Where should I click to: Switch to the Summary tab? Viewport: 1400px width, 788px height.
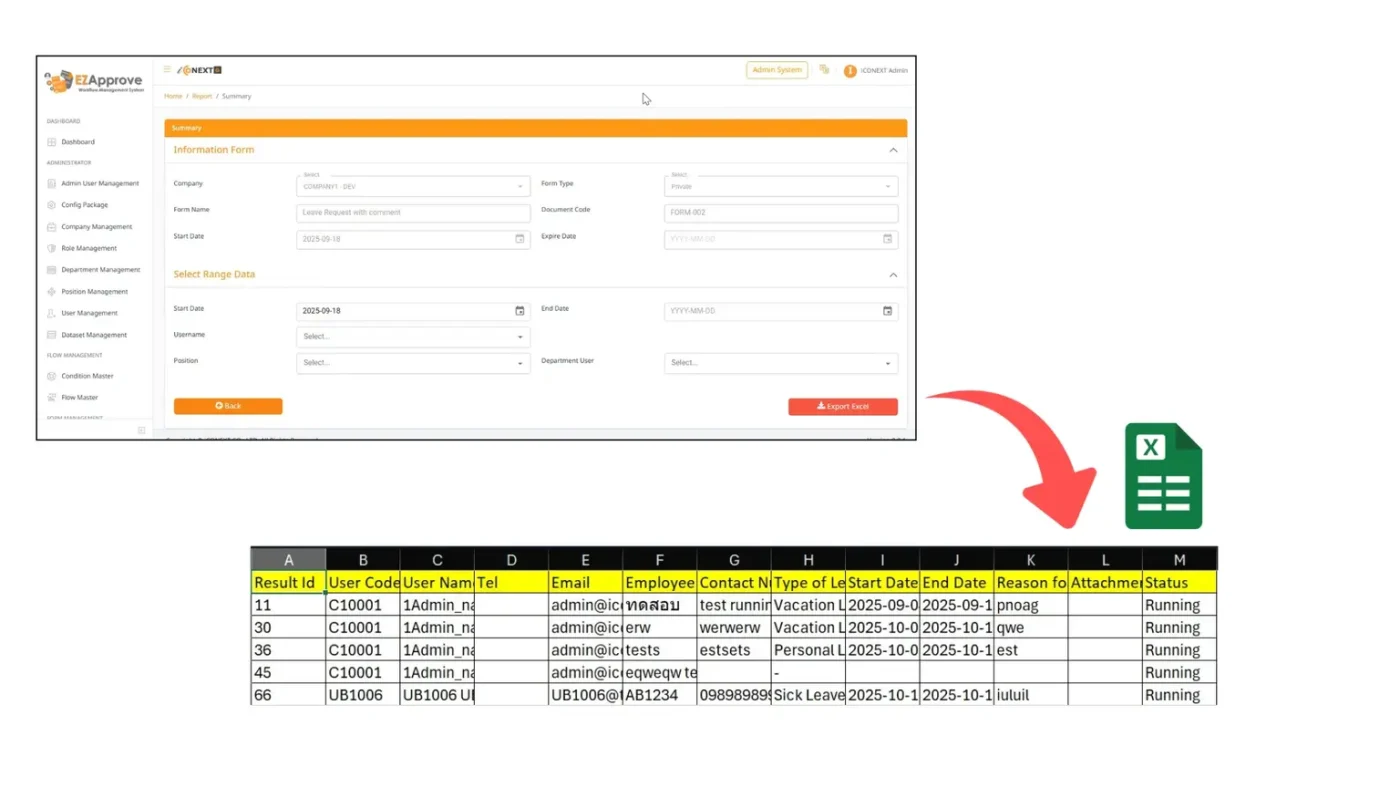click(x=187, y=128)
